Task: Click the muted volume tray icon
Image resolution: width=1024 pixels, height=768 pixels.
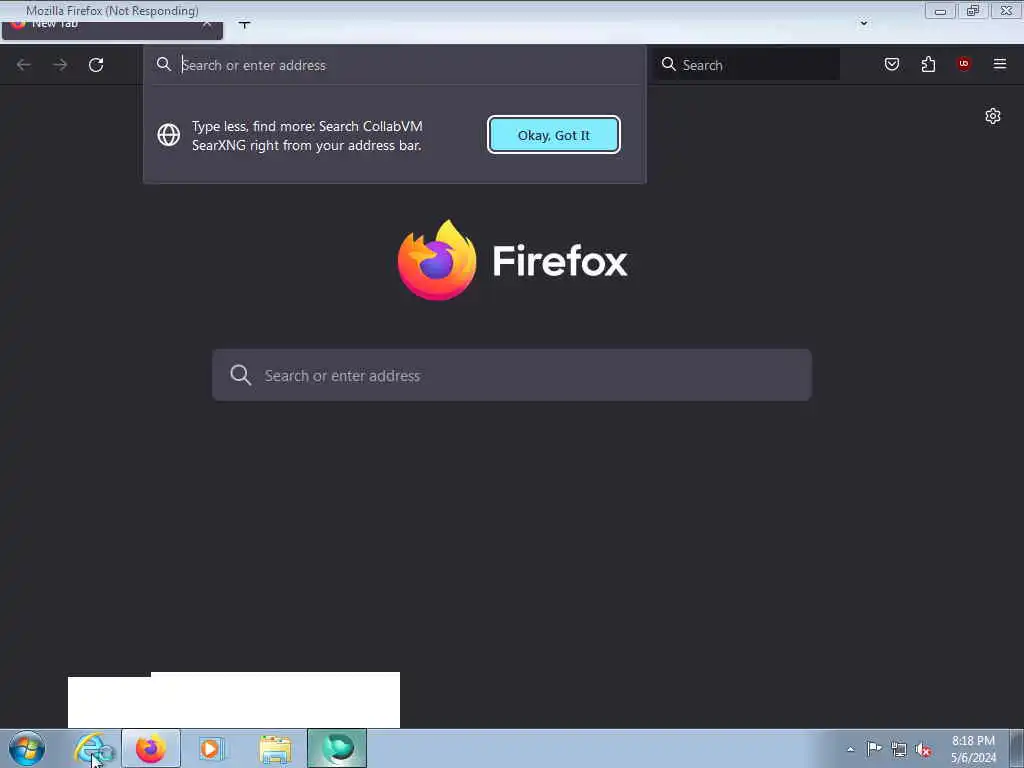Action: 923,750
